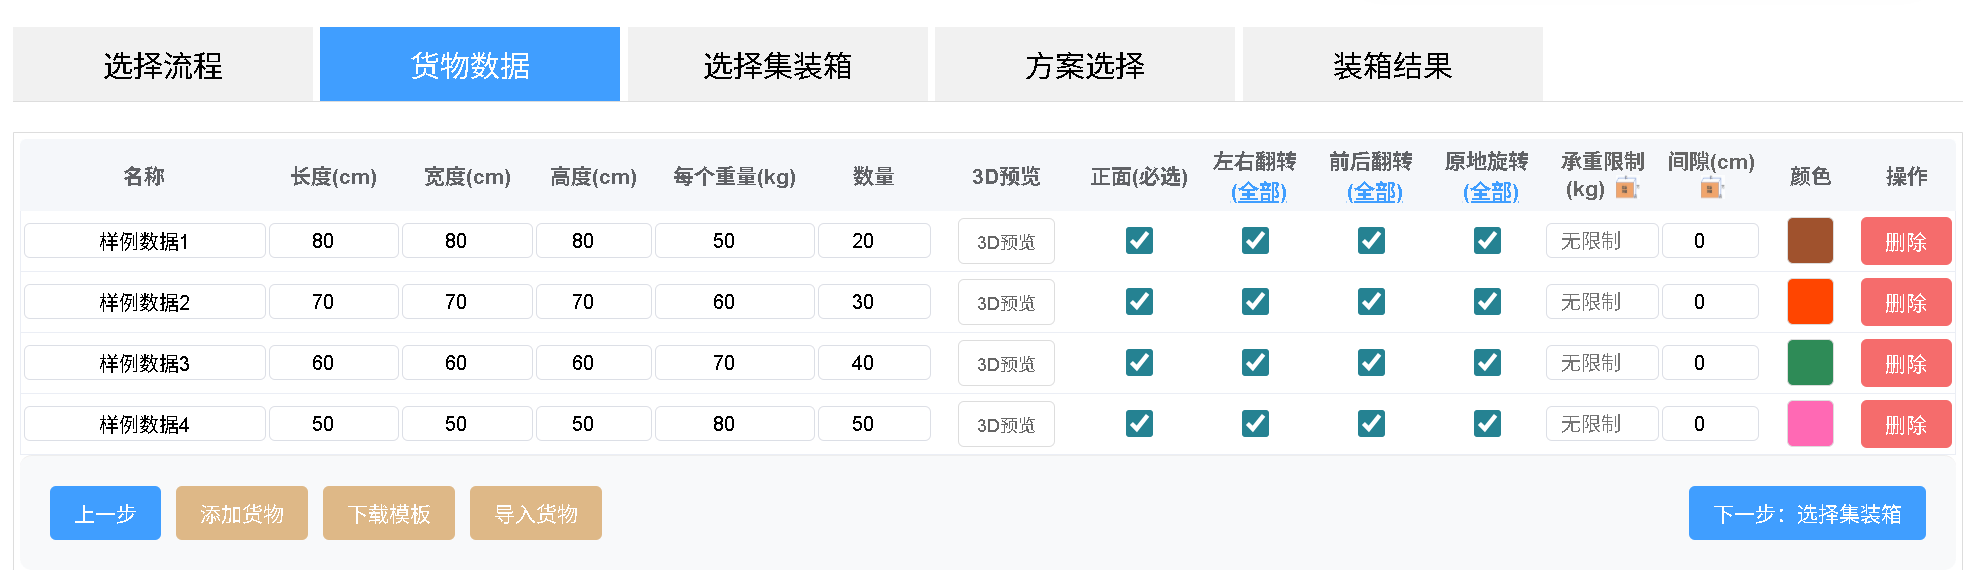Screen dimensions: 1971x570
Task: Open the 装箱结果 tab
Action: pyautogui.click(x=1393, y=64)
